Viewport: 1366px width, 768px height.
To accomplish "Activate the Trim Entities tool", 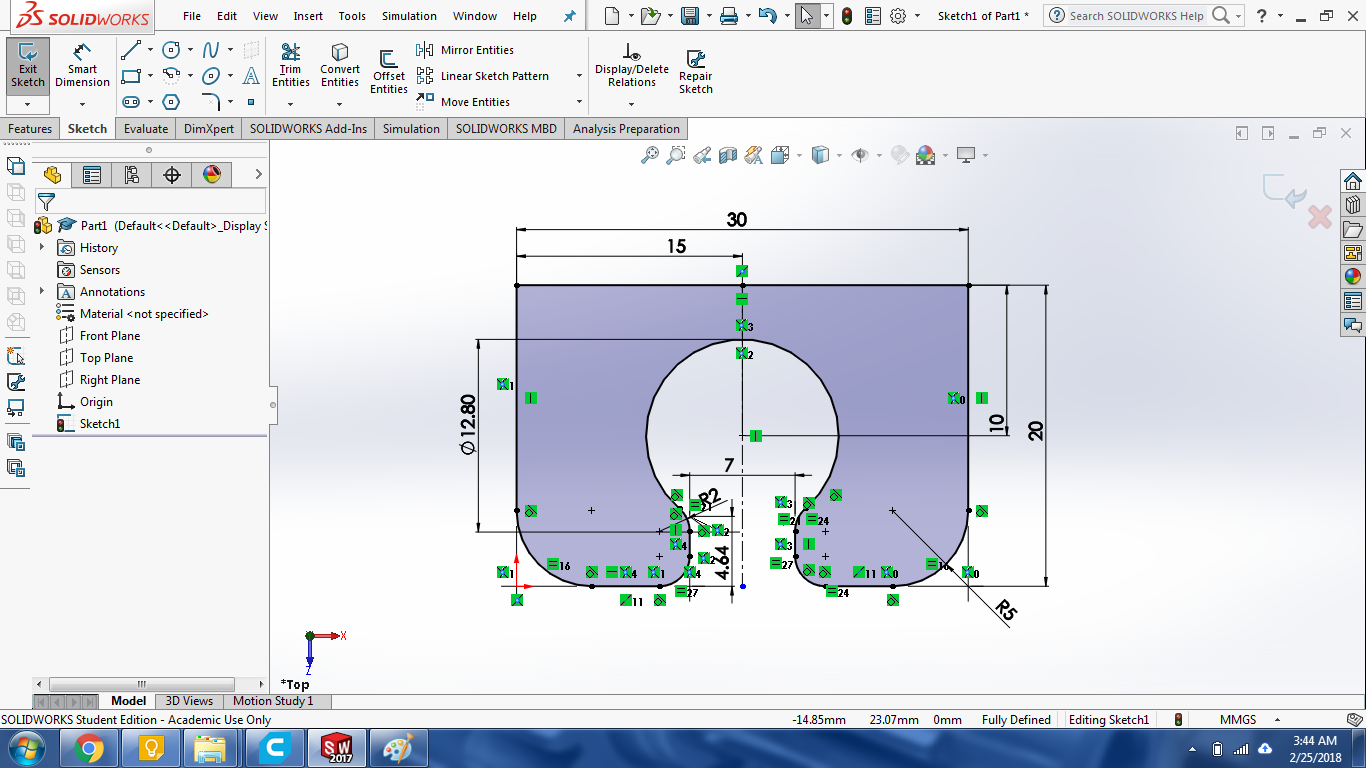I will (290, 66).
